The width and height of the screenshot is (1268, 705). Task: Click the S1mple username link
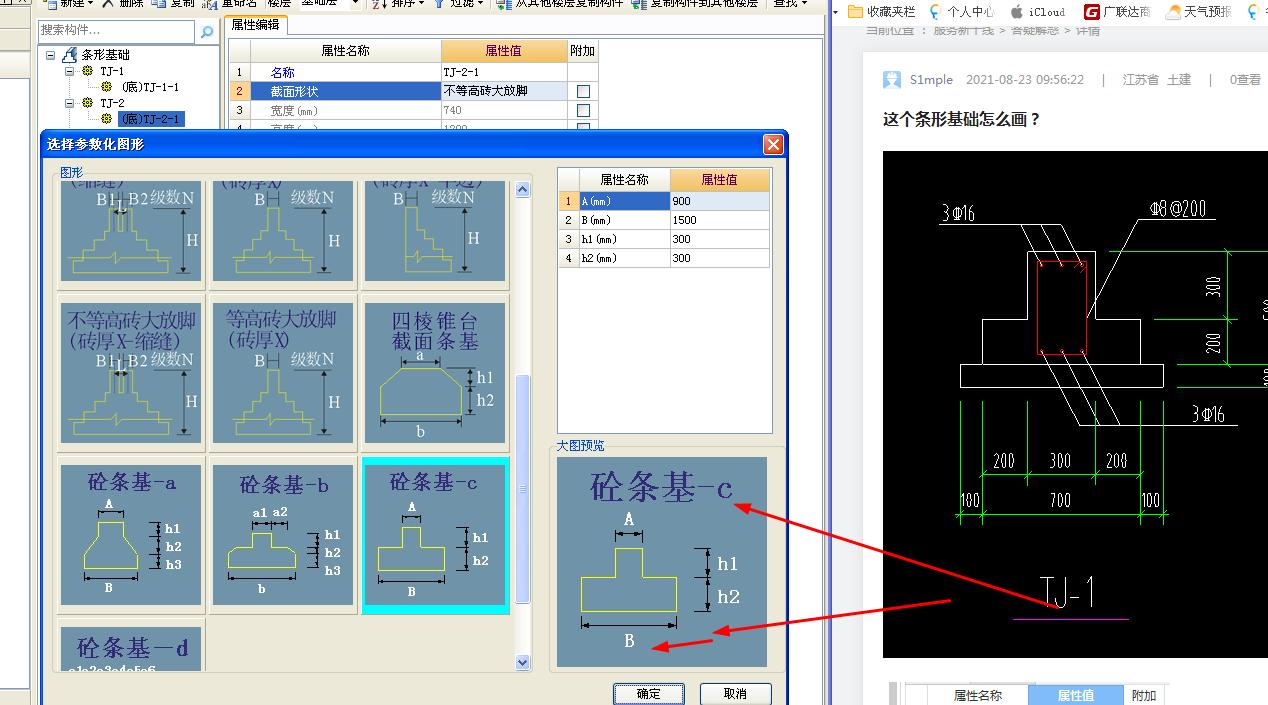[932, 80]
